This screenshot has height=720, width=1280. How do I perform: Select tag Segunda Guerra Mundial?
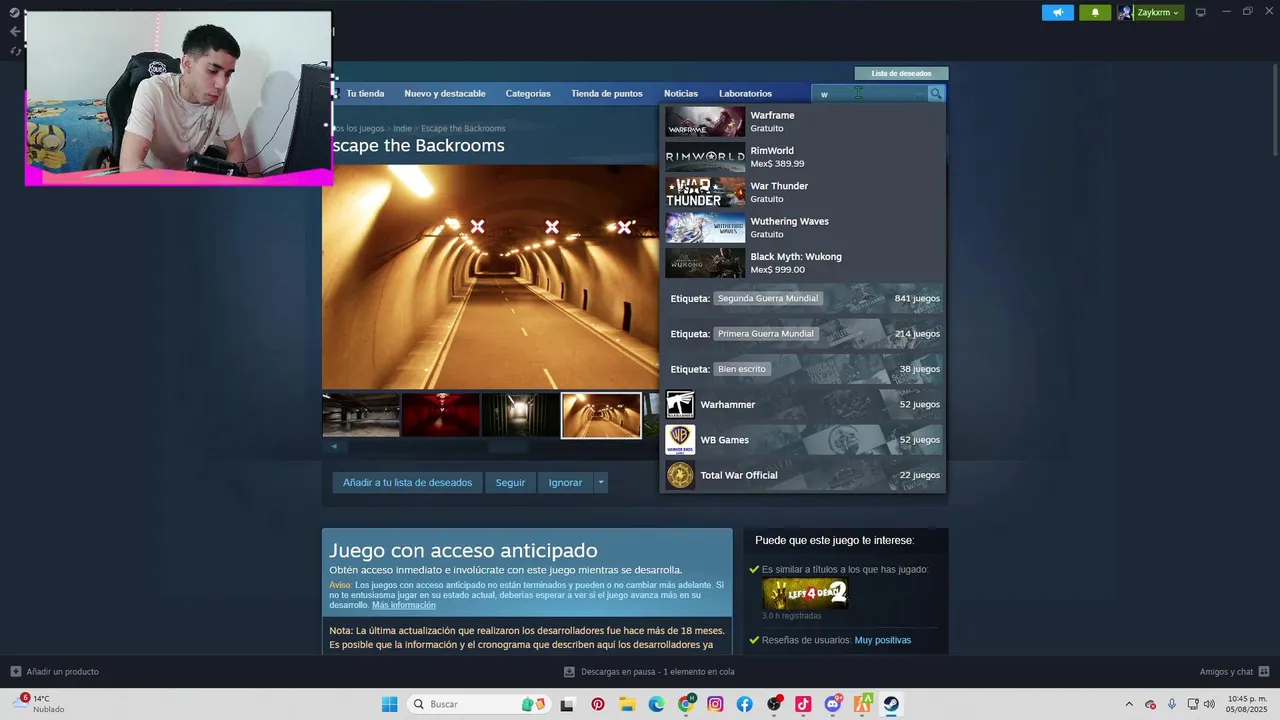point(768,298)
